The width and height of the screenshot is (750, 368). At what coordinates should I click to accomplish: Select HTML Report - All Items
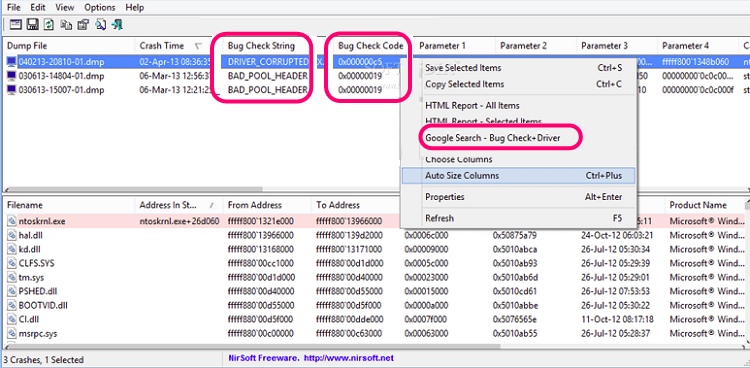click(518, 105)
